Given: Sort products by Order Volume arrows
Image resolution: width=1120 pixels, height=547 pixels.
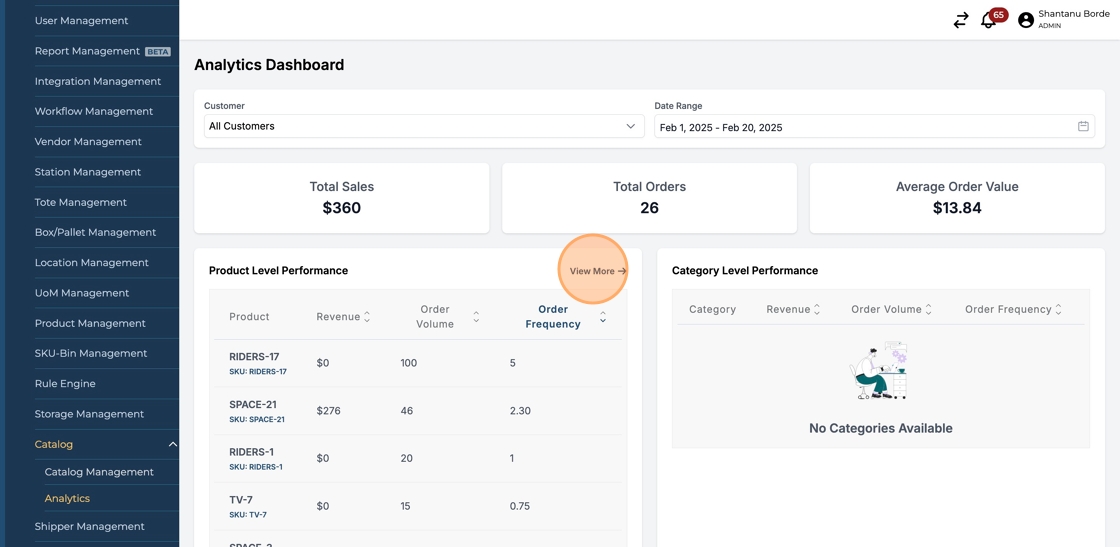Looking at the screenshot, I should (476, 317).
